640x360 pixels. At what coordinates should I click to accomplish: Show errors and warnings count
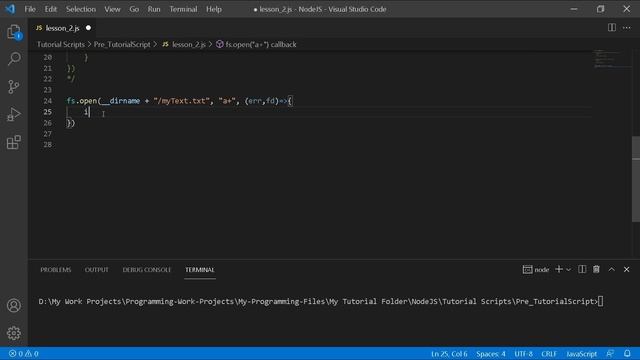click(24, 353)
